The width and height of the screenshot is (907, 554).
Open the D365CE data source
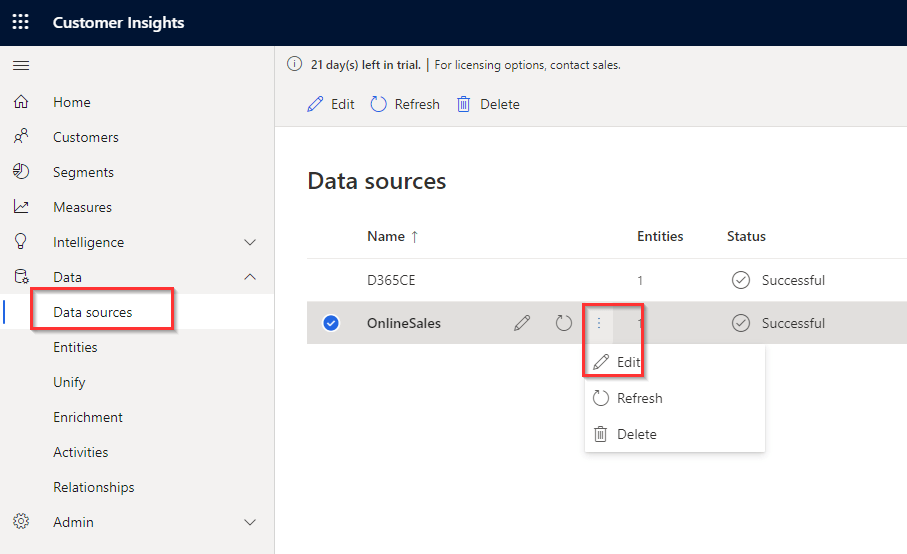(391, 280)
